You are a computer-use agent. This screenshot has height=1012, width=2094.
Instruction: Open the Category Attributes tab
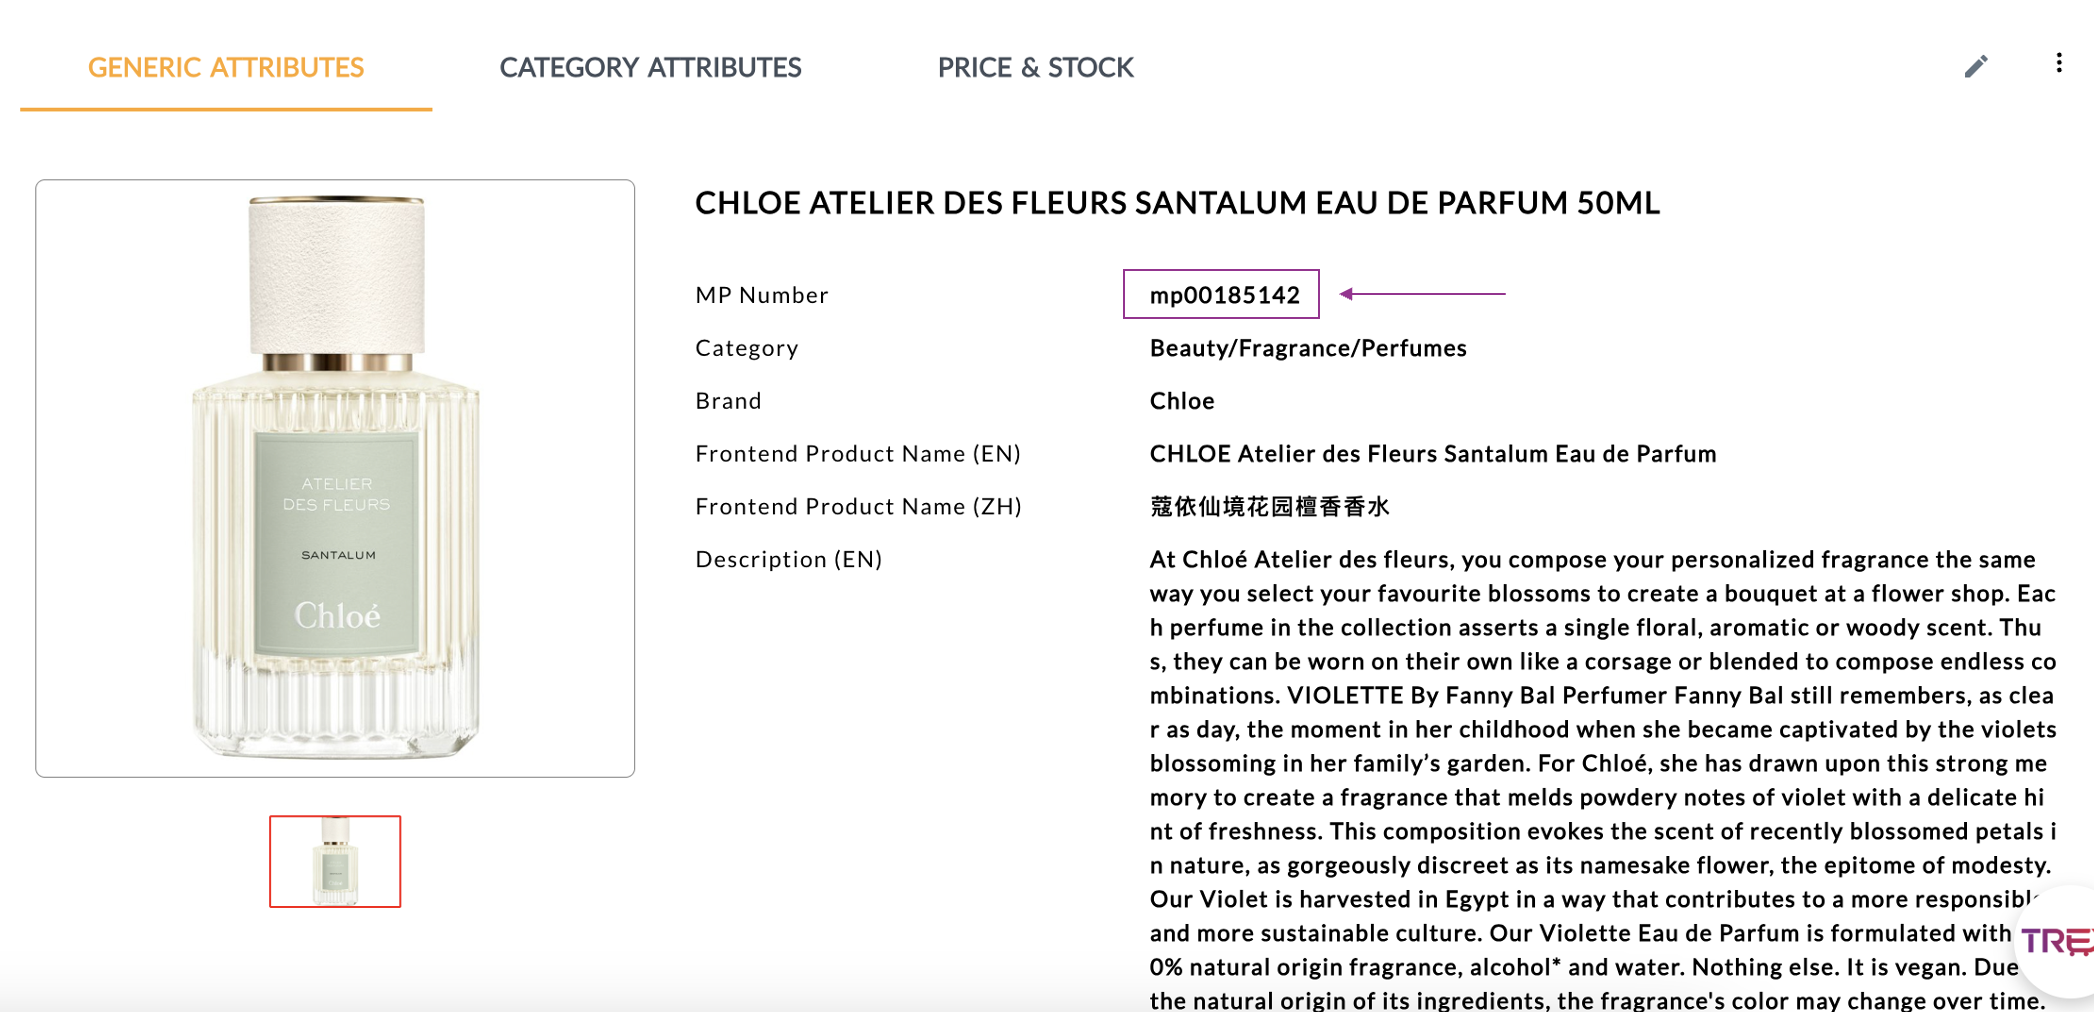[650, 67]
